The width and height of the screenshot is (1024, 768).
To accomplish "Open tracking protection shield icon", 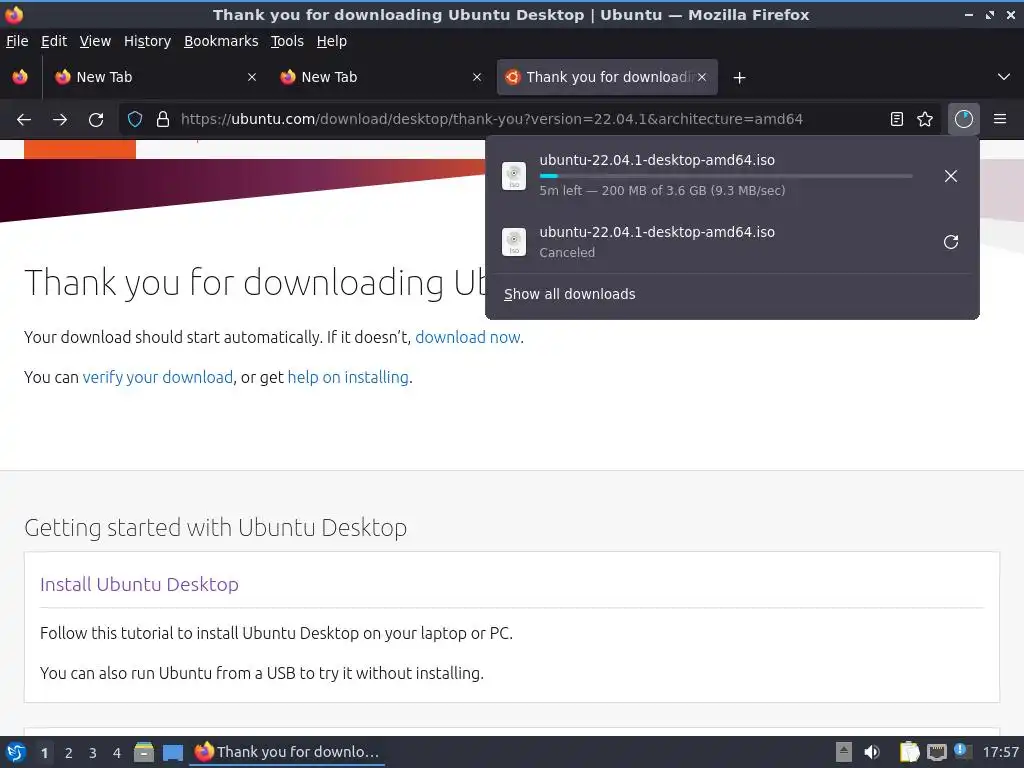I will tap(135, 119).
